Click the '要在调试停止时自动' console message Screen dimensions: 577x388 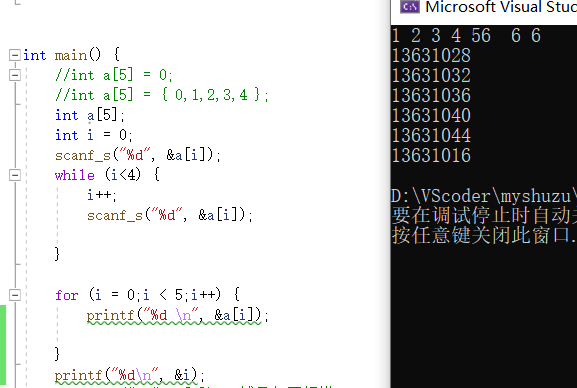coord(484,215)
